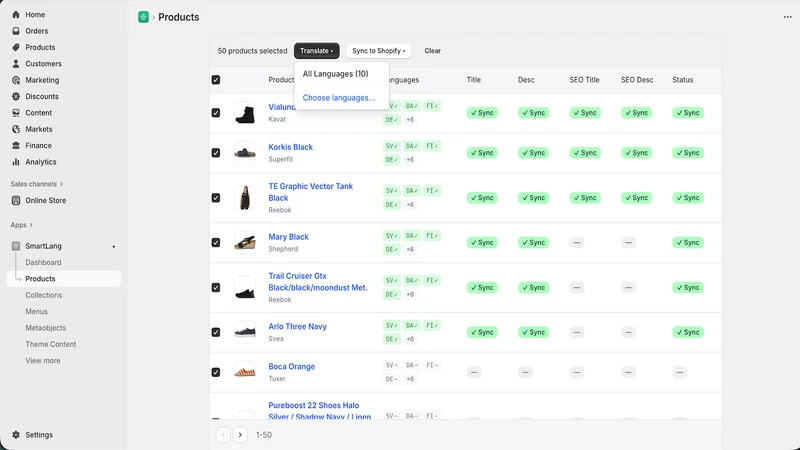Screen dimensions: 800x450
Task: Open SmartLang Dashboard page
Action: [43, 262]
